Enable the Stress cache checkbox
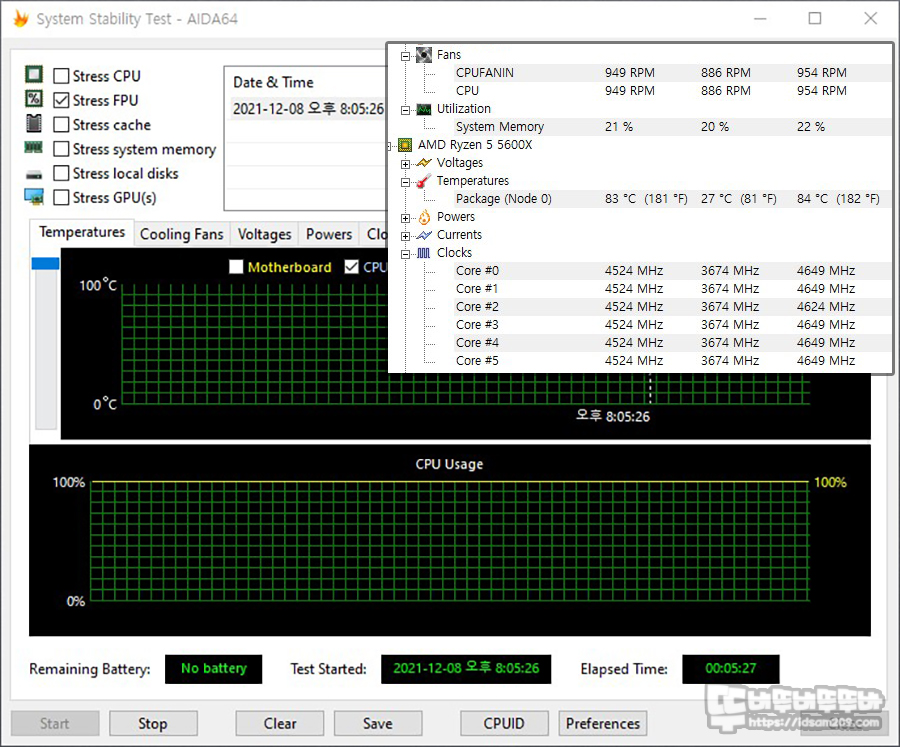This screenshot has height=747, width=900. click(x=61, y=124)
